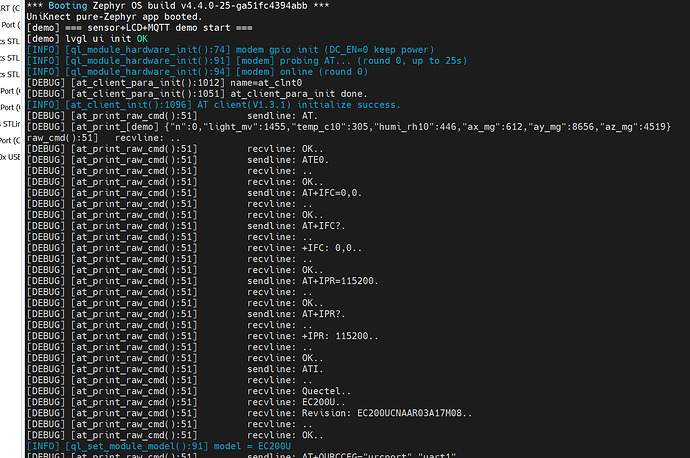Select the JSON sensor line containing 'light_mv'
The image size is (690, 458).
click(349, 127)
